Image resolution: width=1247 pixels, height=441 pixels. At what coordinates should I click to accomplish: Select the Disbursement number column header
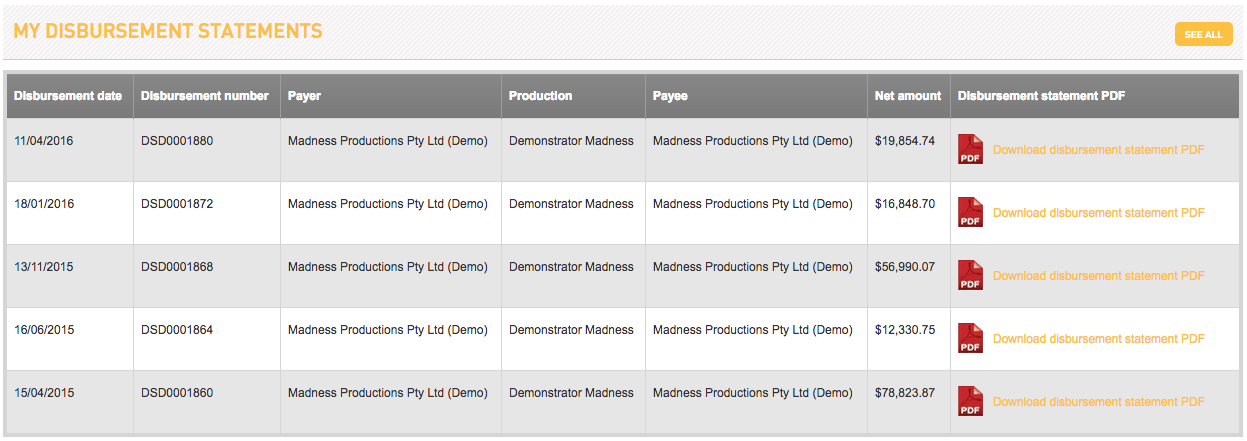tap(206, 96)
